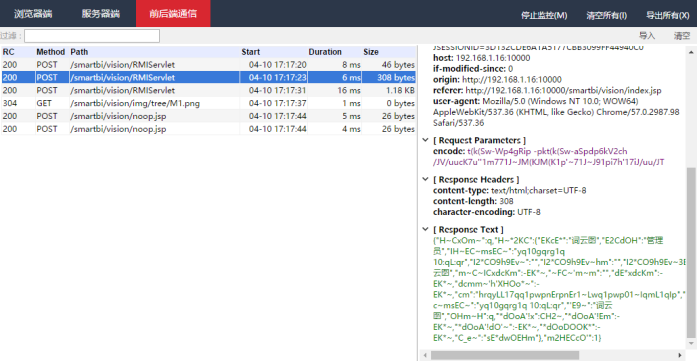Click the vertical scrollbar of details panel

691,253
